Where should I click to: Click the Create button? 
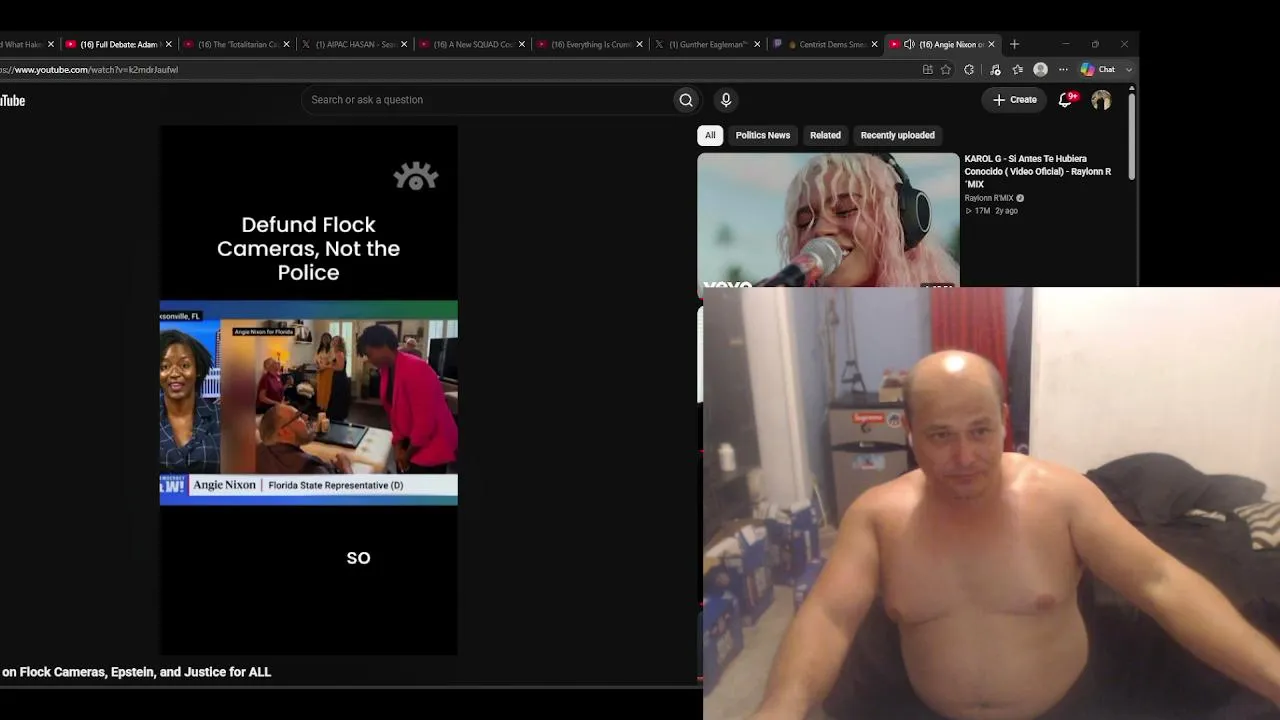(1014, 100)
